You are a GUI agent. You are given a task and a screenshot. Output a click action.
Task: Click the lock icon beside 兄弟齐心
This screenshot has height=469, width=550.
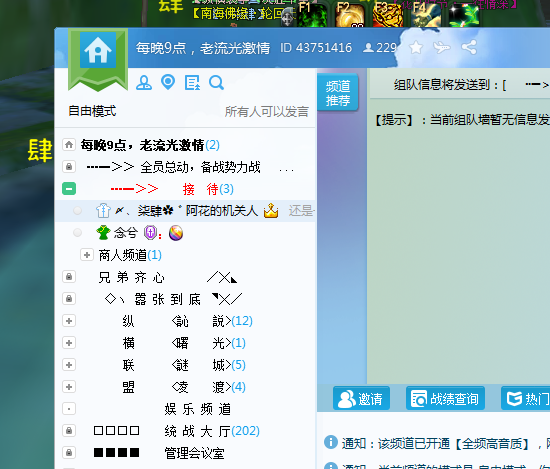[69, 277]
